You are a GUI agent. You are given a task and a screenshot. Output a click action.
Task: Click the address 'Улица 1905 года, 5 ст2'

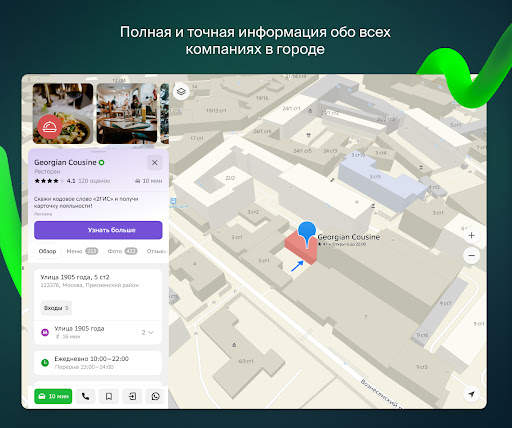coord(75,277)
